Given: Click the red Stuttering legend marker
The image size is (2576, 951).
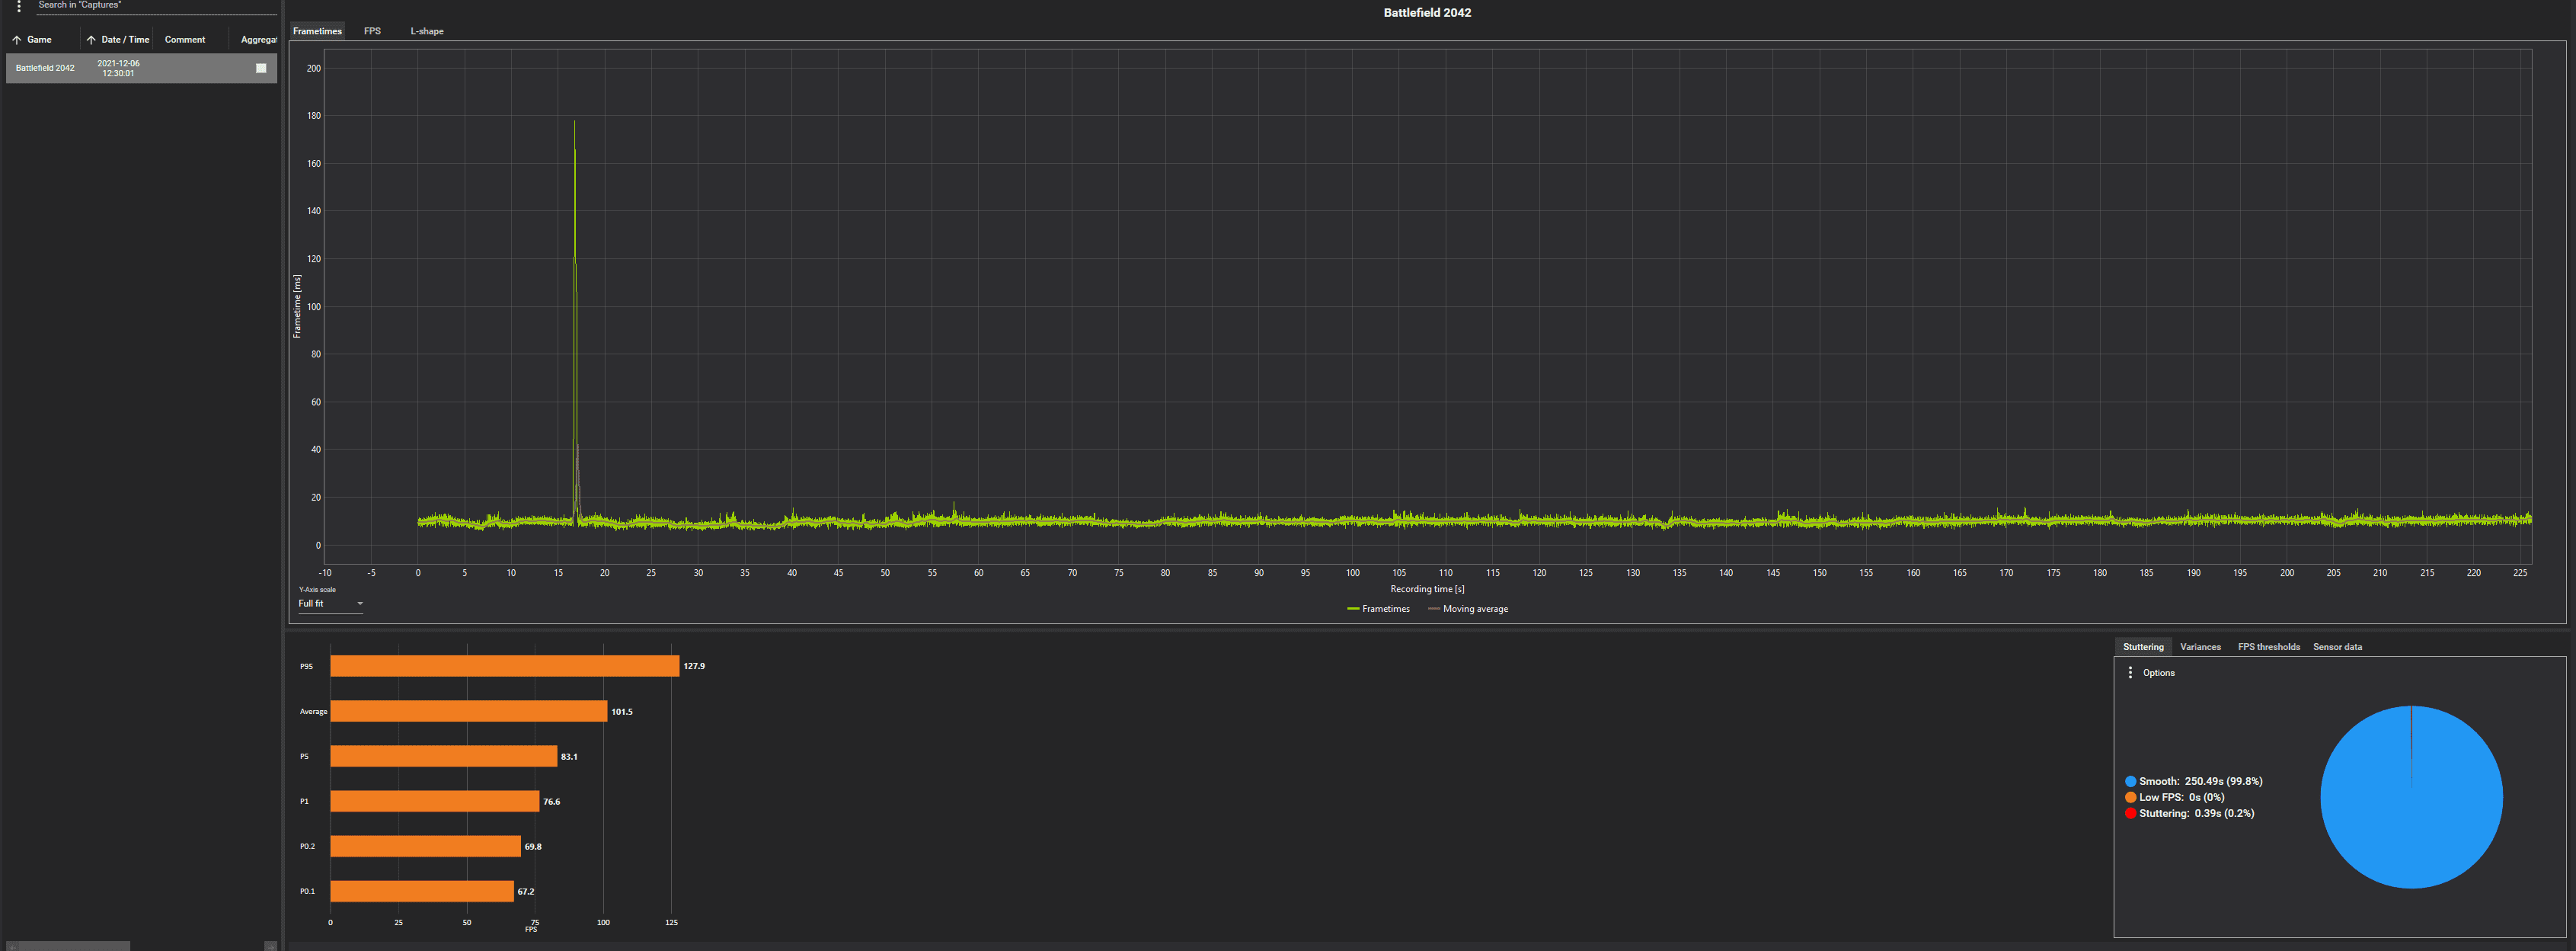Looking at the screenshot, I should [x=2130, y=814].
